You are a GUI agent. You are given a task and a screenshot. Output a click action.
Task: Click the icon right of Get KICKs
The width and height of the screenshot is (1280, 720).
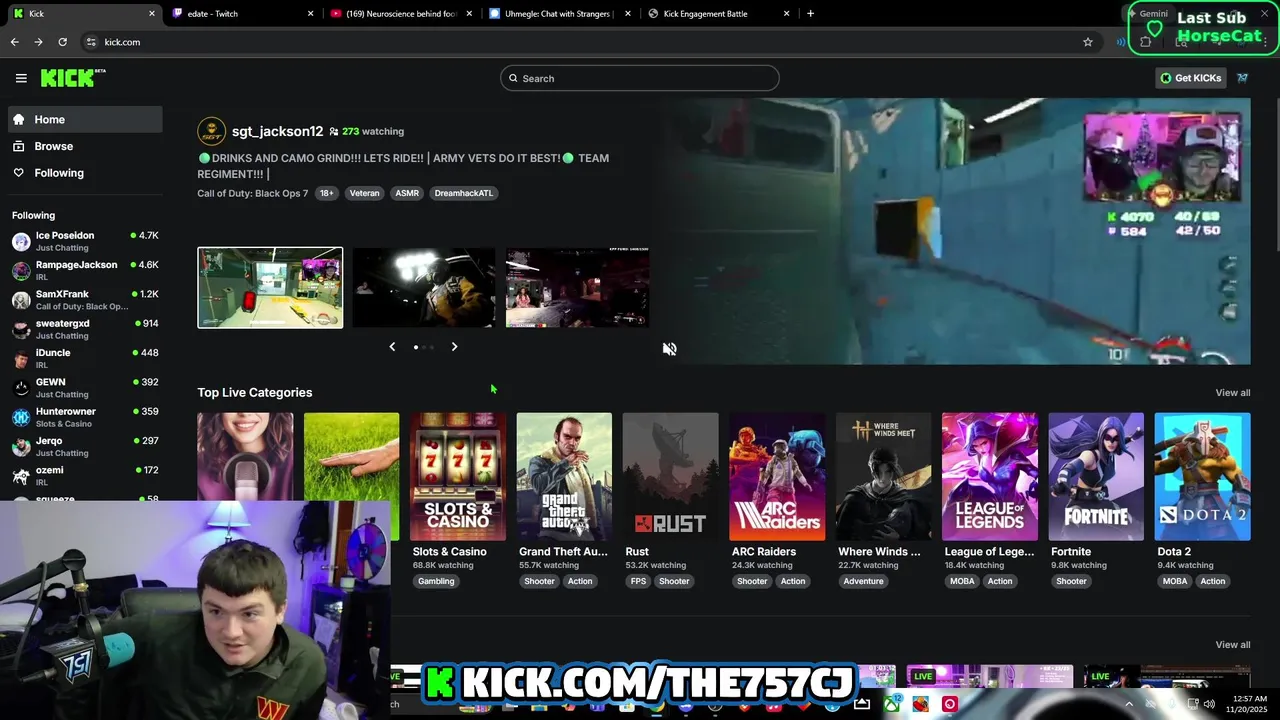click(x=1243, y=78)
